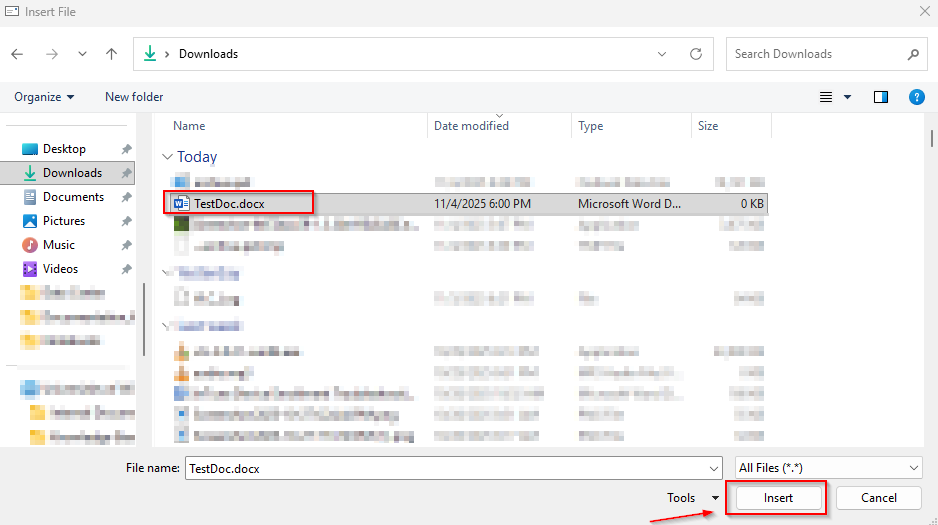Click the file list vertical scrollbar
Screen dimensions: 938x525
pyautogui.click(x=931, y=139)
